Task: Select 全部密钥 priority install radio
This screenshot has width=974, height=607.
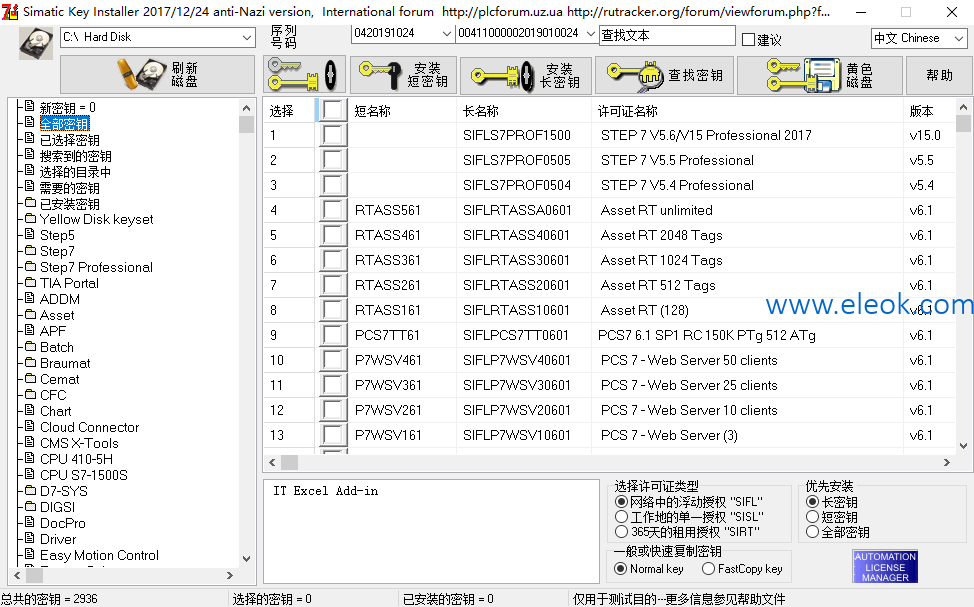Action: pos(812,532)
